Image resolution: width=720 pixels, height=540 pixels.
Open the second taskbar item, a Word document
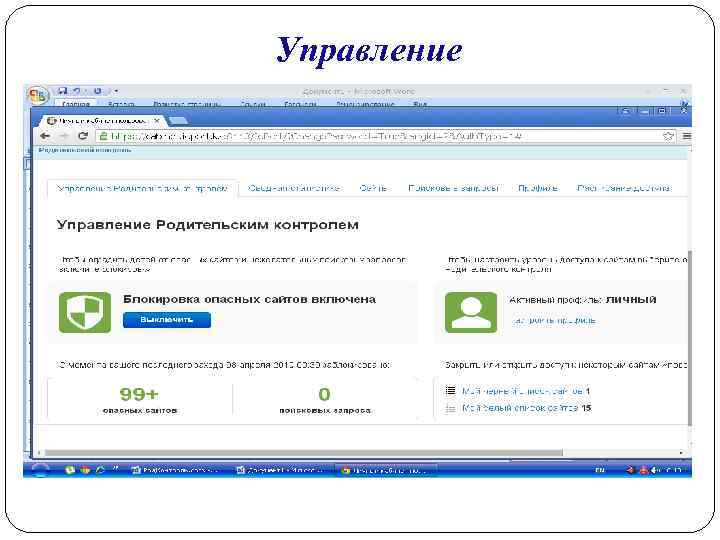click(280, 470)
